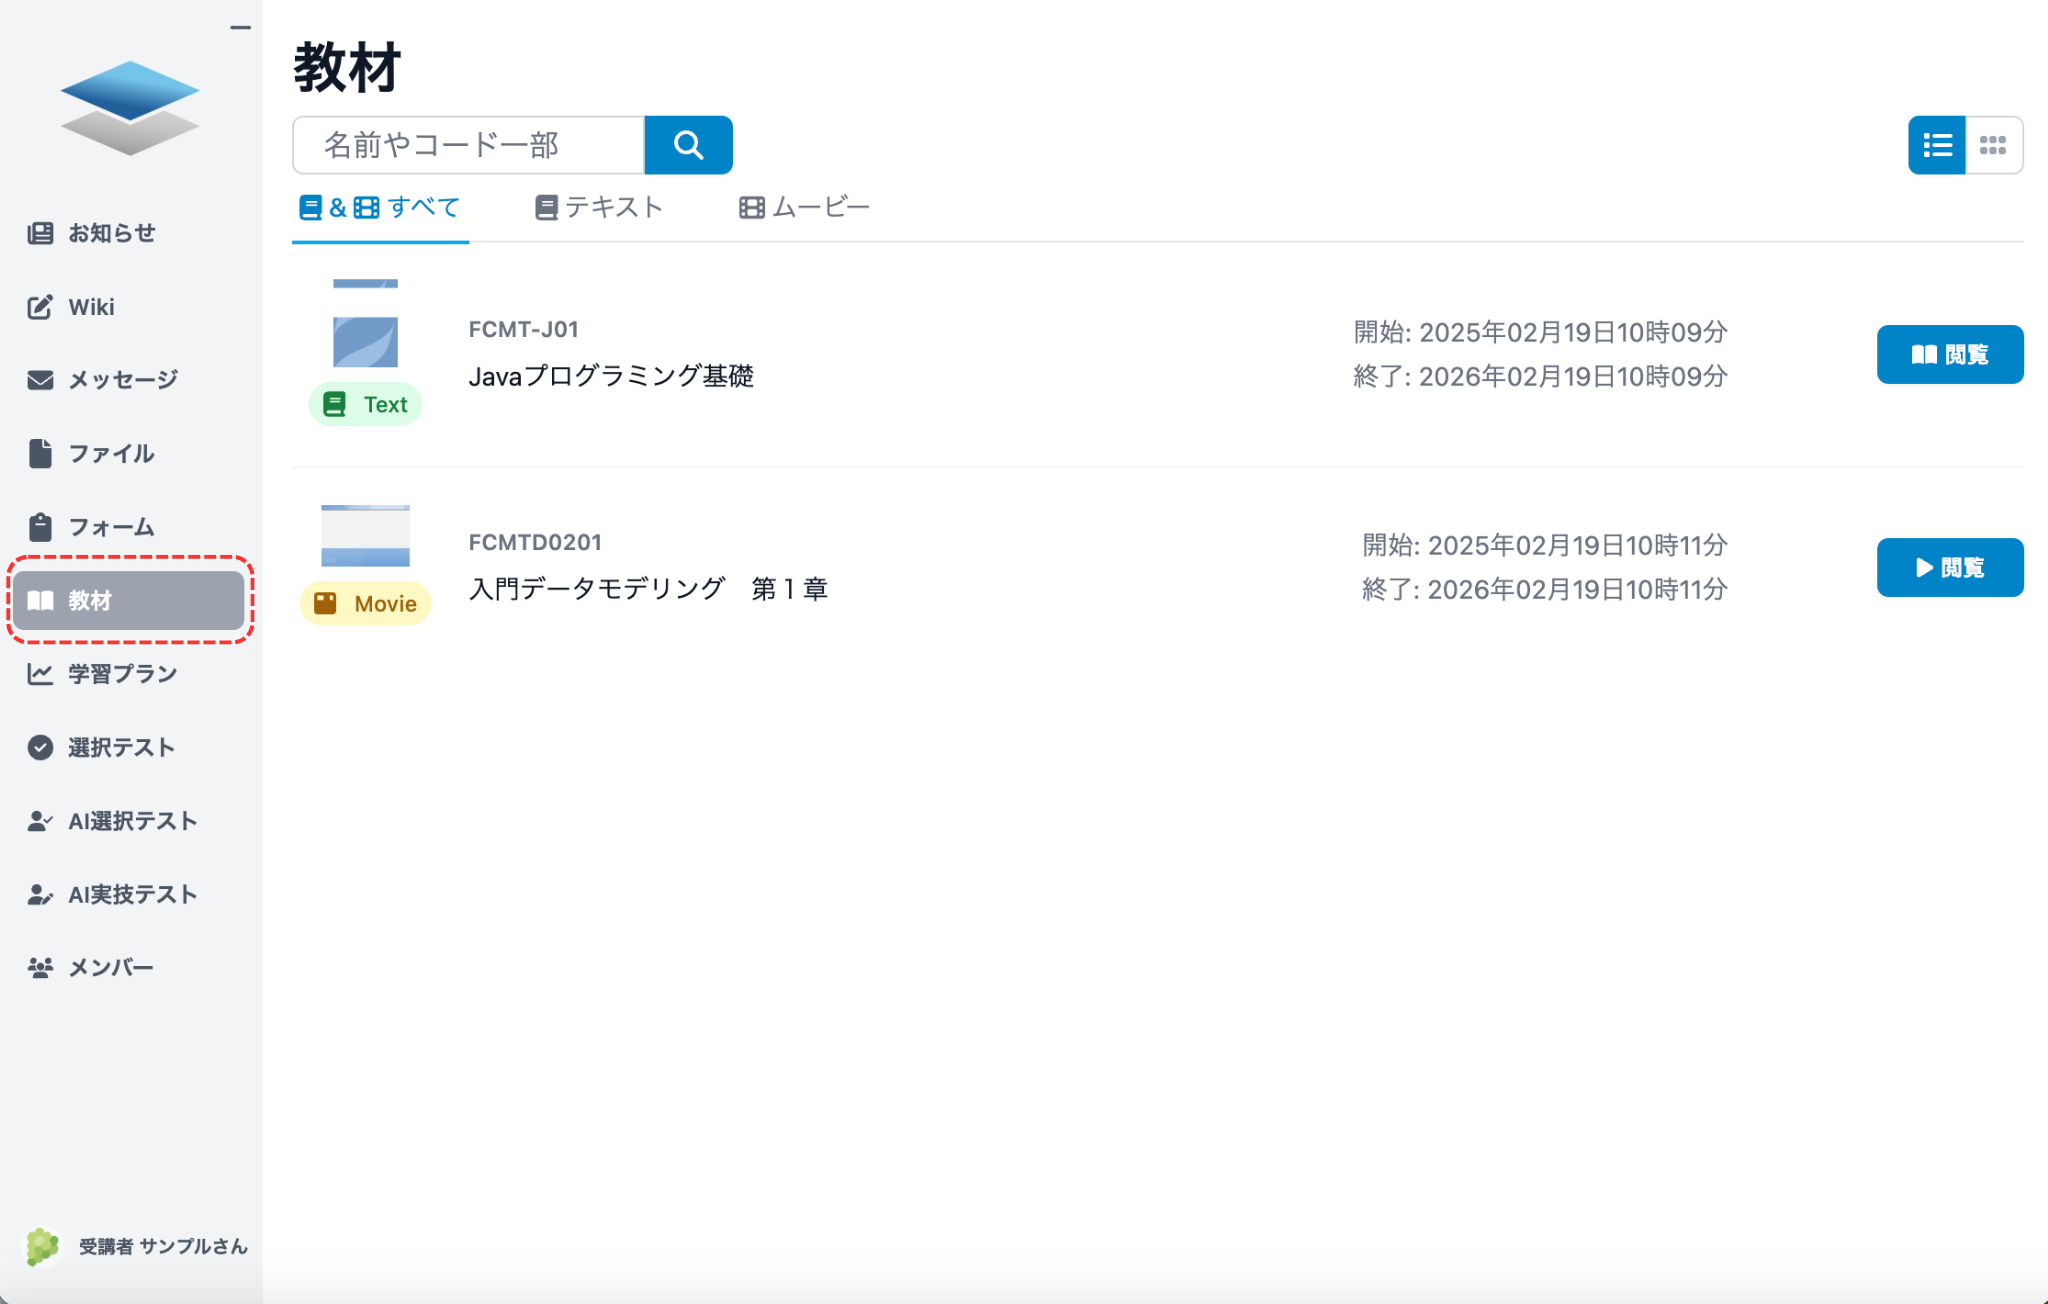This screenshot has height=1304, width=2048.
Task: Click 閲覧 for 入門データモデリング 第1章
Action: point(1949,567)
